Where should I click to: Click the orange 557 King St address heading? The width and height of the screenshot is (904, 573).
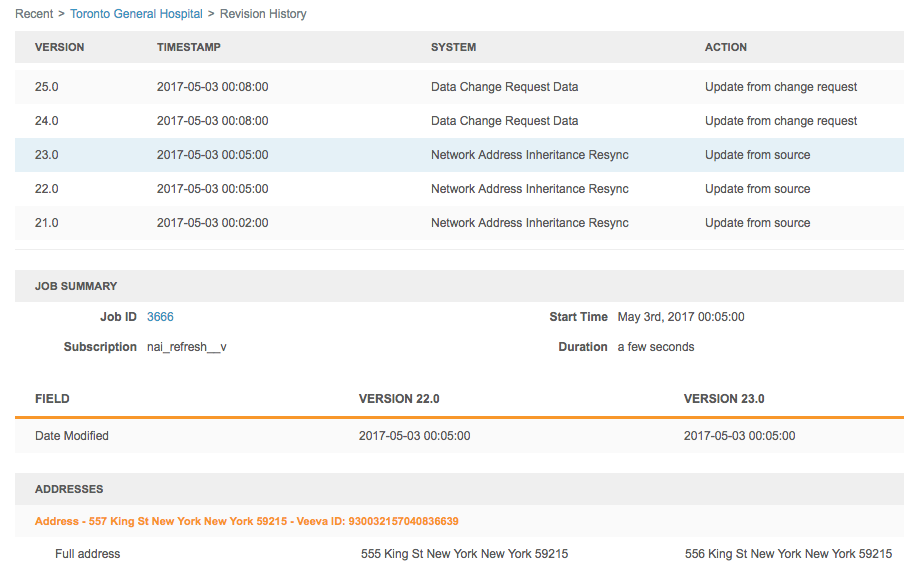[246, 521]
